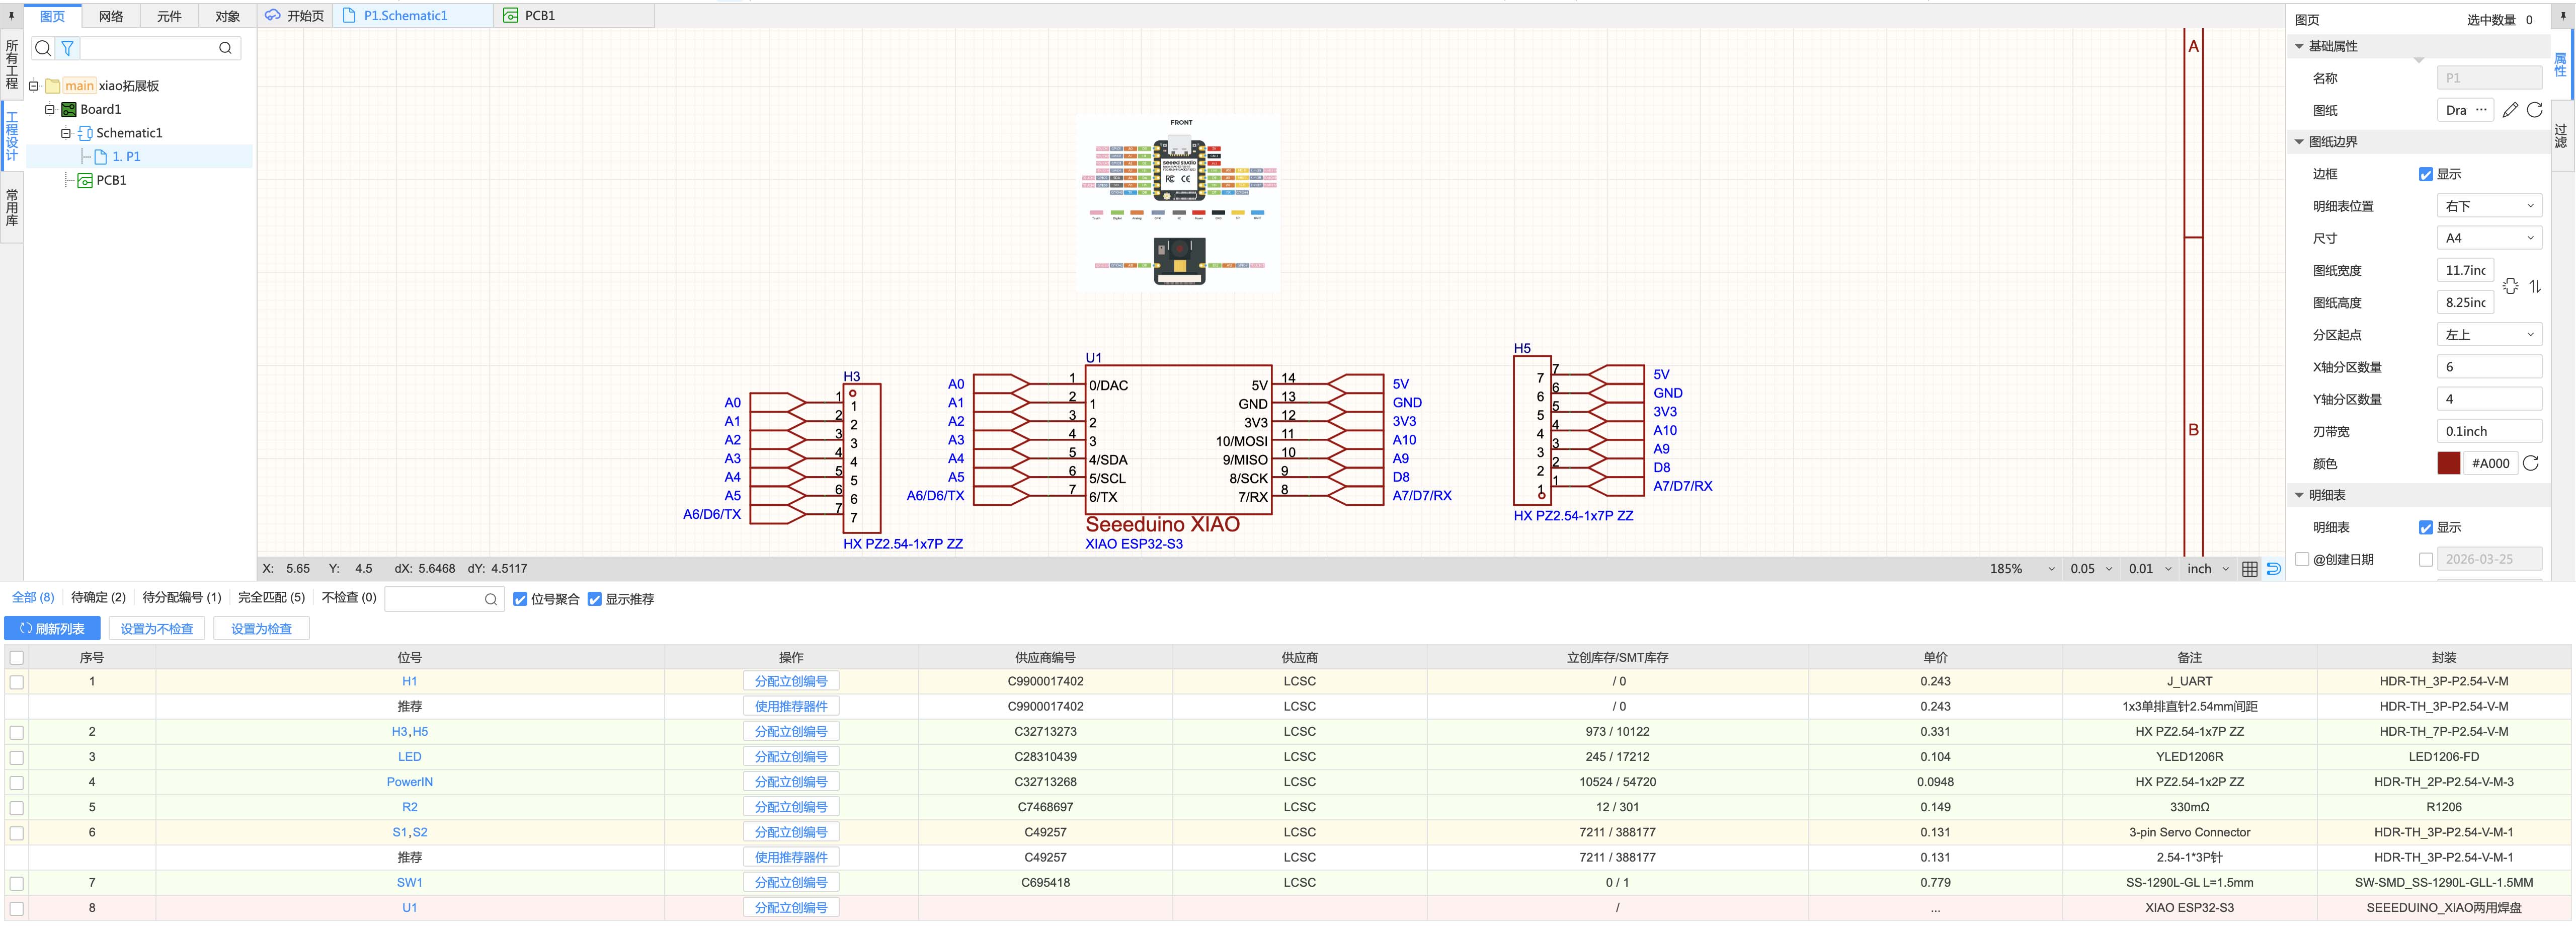The height and width of the screenshot is (929, 2576).
Task: Switch to the 对象 tab
Action: (x=228, y=16)
